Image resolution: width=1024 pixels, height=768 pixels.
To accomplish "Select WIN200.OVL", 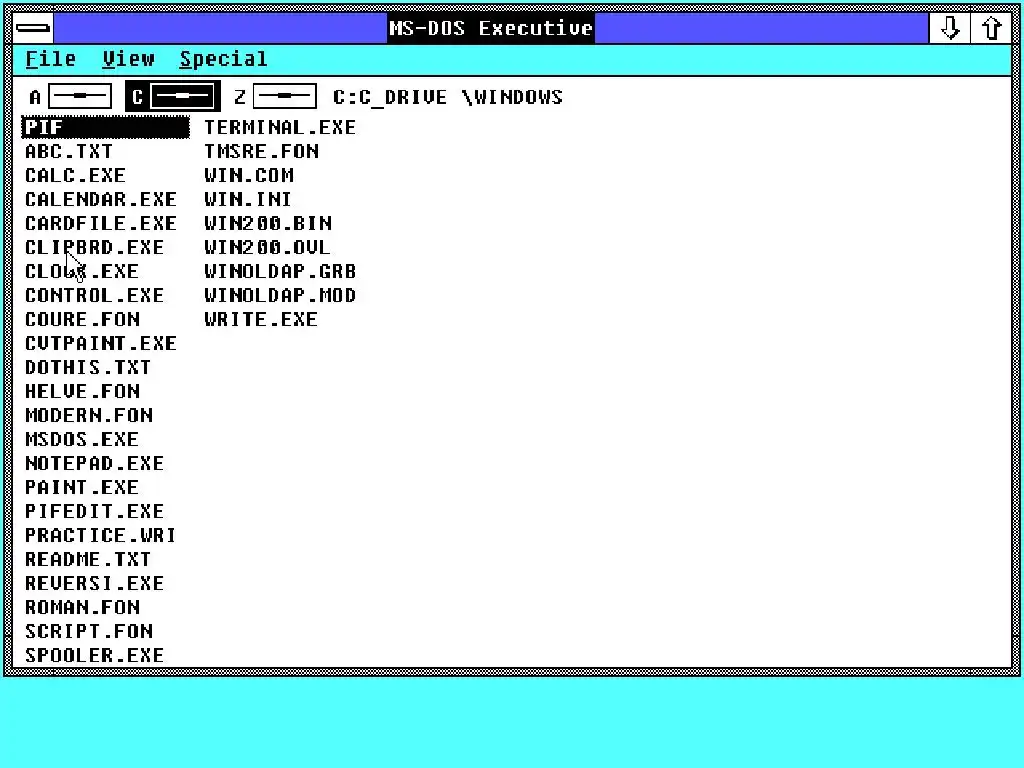I will pyautogui.click(x=267, y=248).
